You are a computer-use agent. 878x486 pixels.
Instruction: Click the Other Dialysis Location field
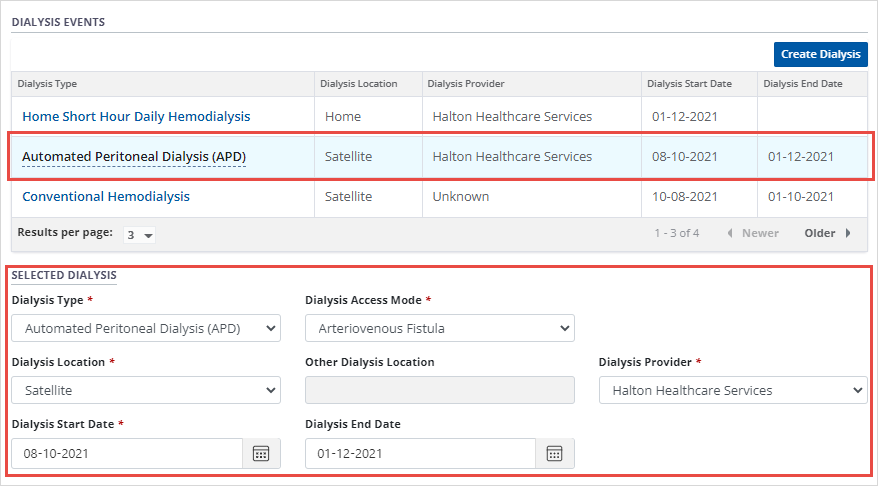point(440,390)
